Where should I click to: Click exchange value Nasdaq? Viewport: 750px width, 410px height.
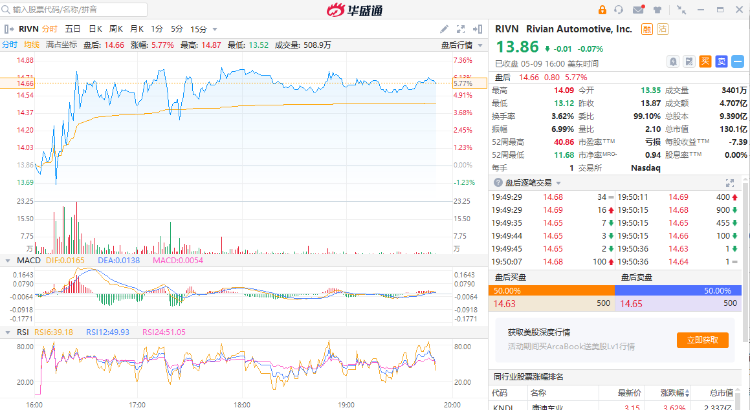pos(645,168)
